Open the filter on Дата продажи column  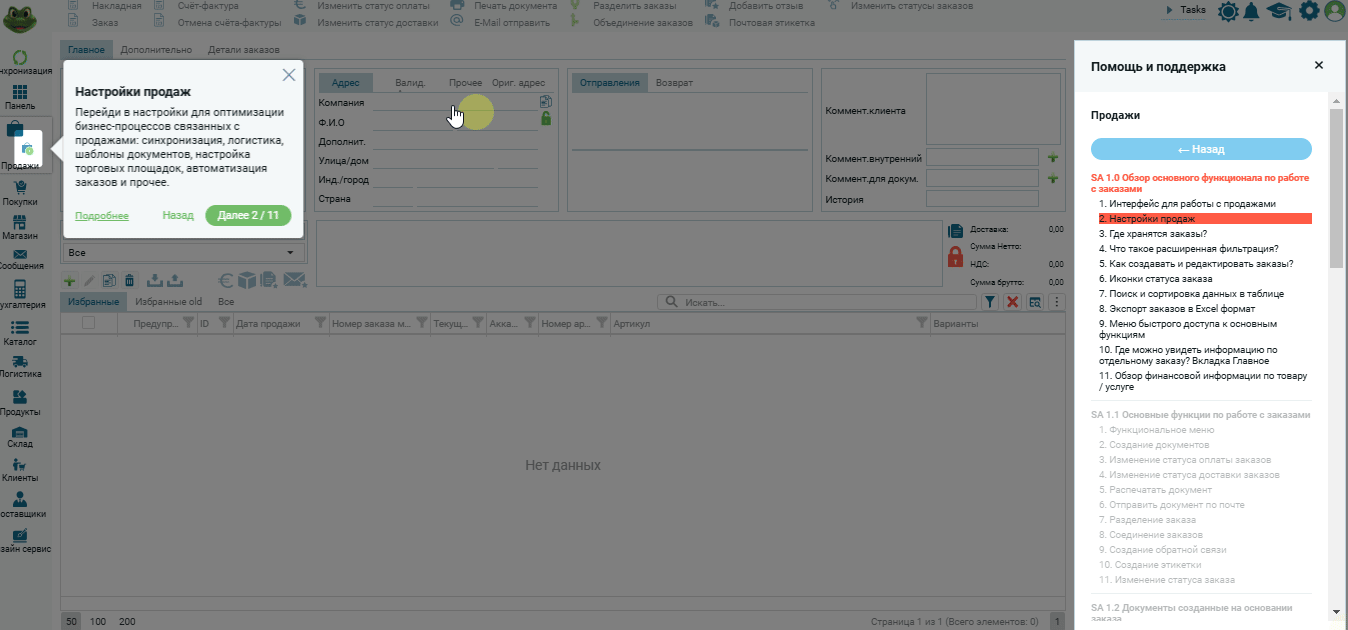tap(320, 323)
